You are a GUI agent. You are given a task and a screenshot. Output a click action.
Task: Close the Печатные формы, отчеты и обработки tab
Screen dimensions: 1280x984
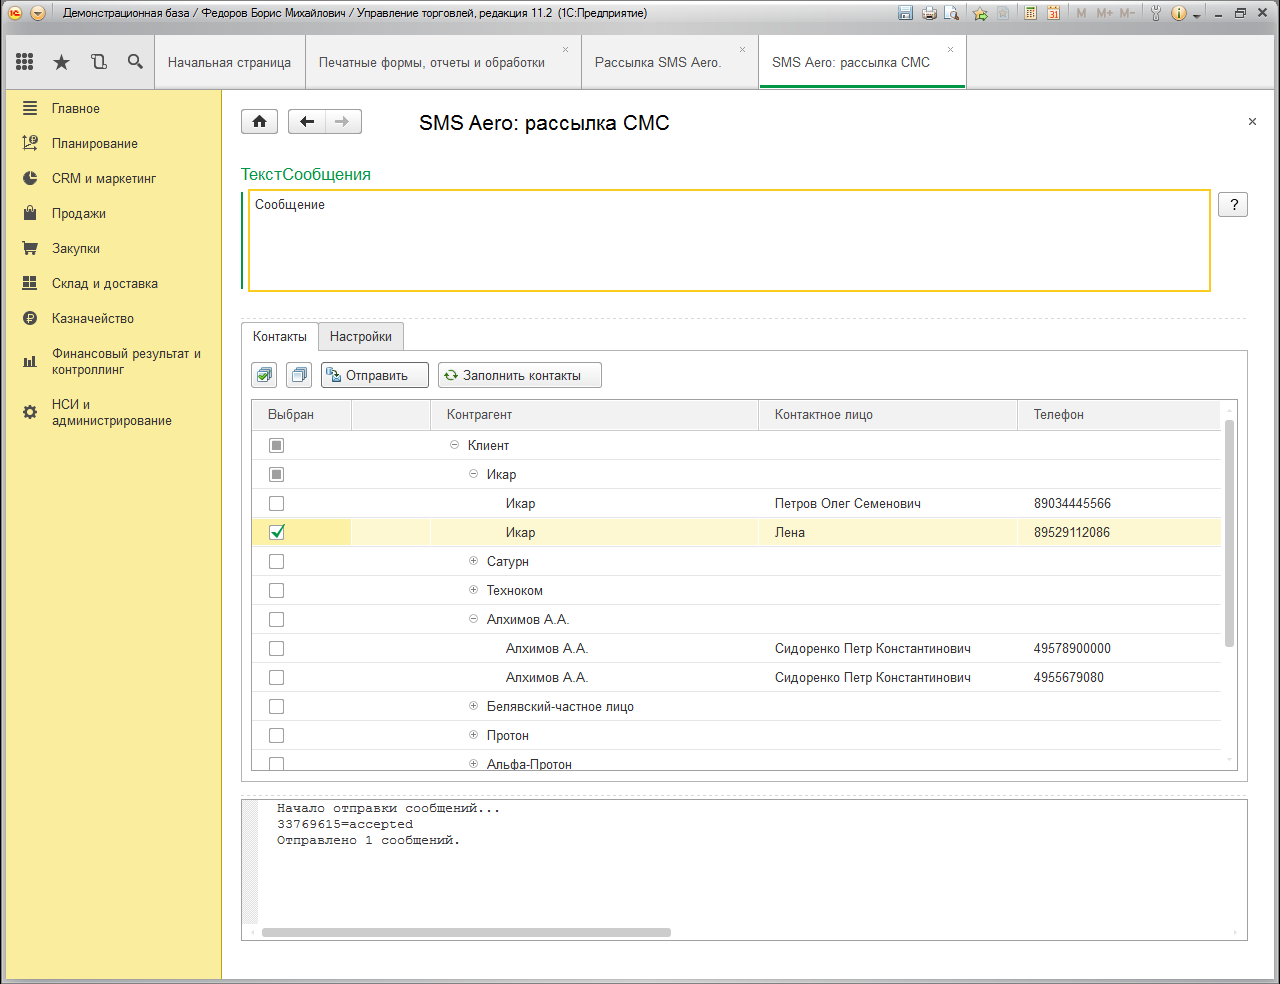coord(565,49)
